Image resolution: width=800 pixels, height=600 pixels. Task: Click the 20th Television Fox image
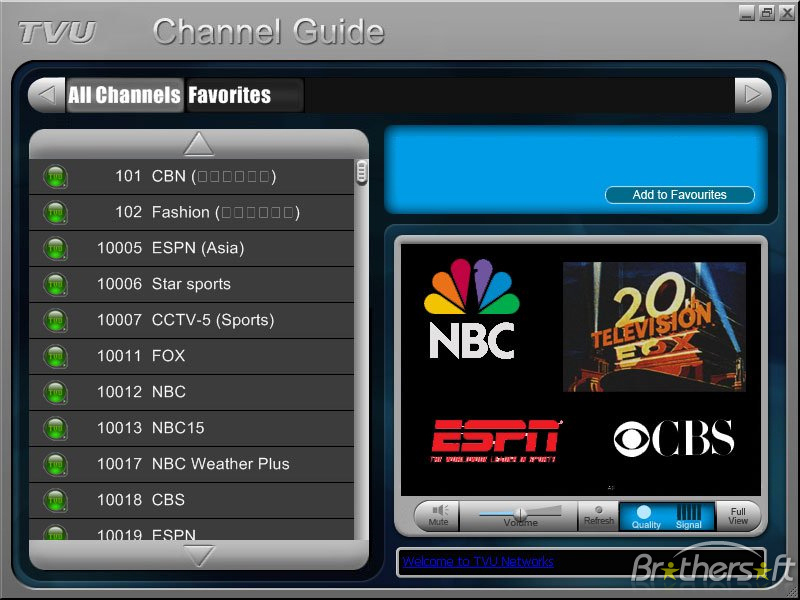click(654, 327)
